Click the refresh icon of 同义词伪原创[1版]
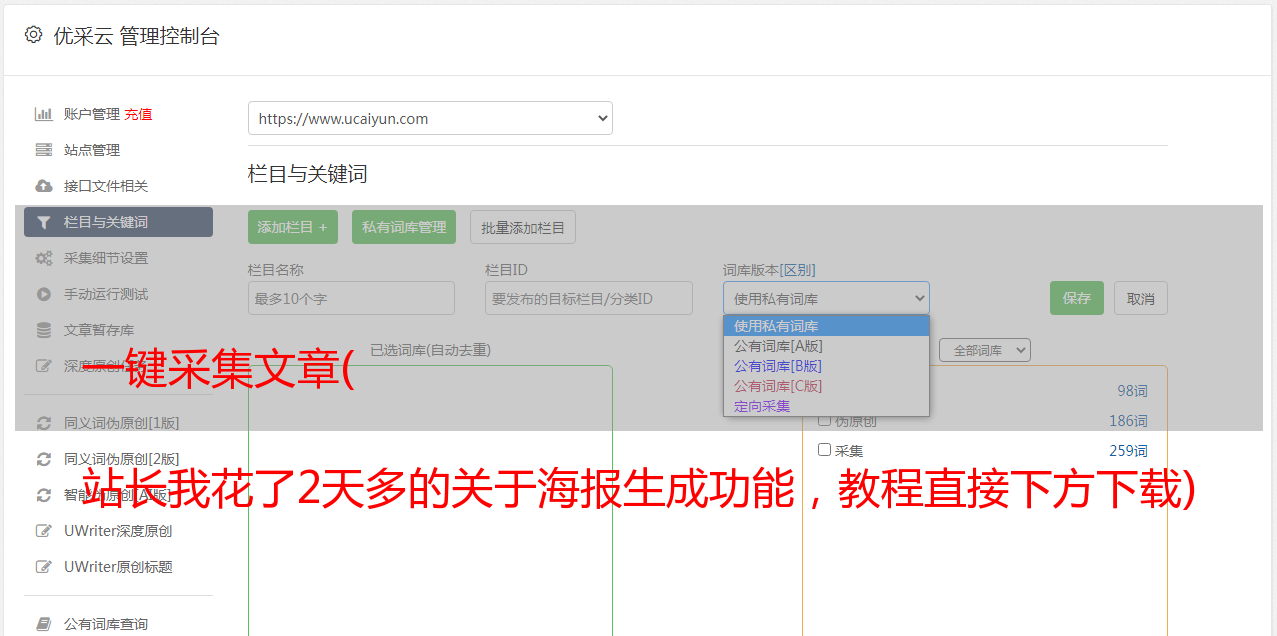This screenshot has width=1277, height=636. (43, 423)
